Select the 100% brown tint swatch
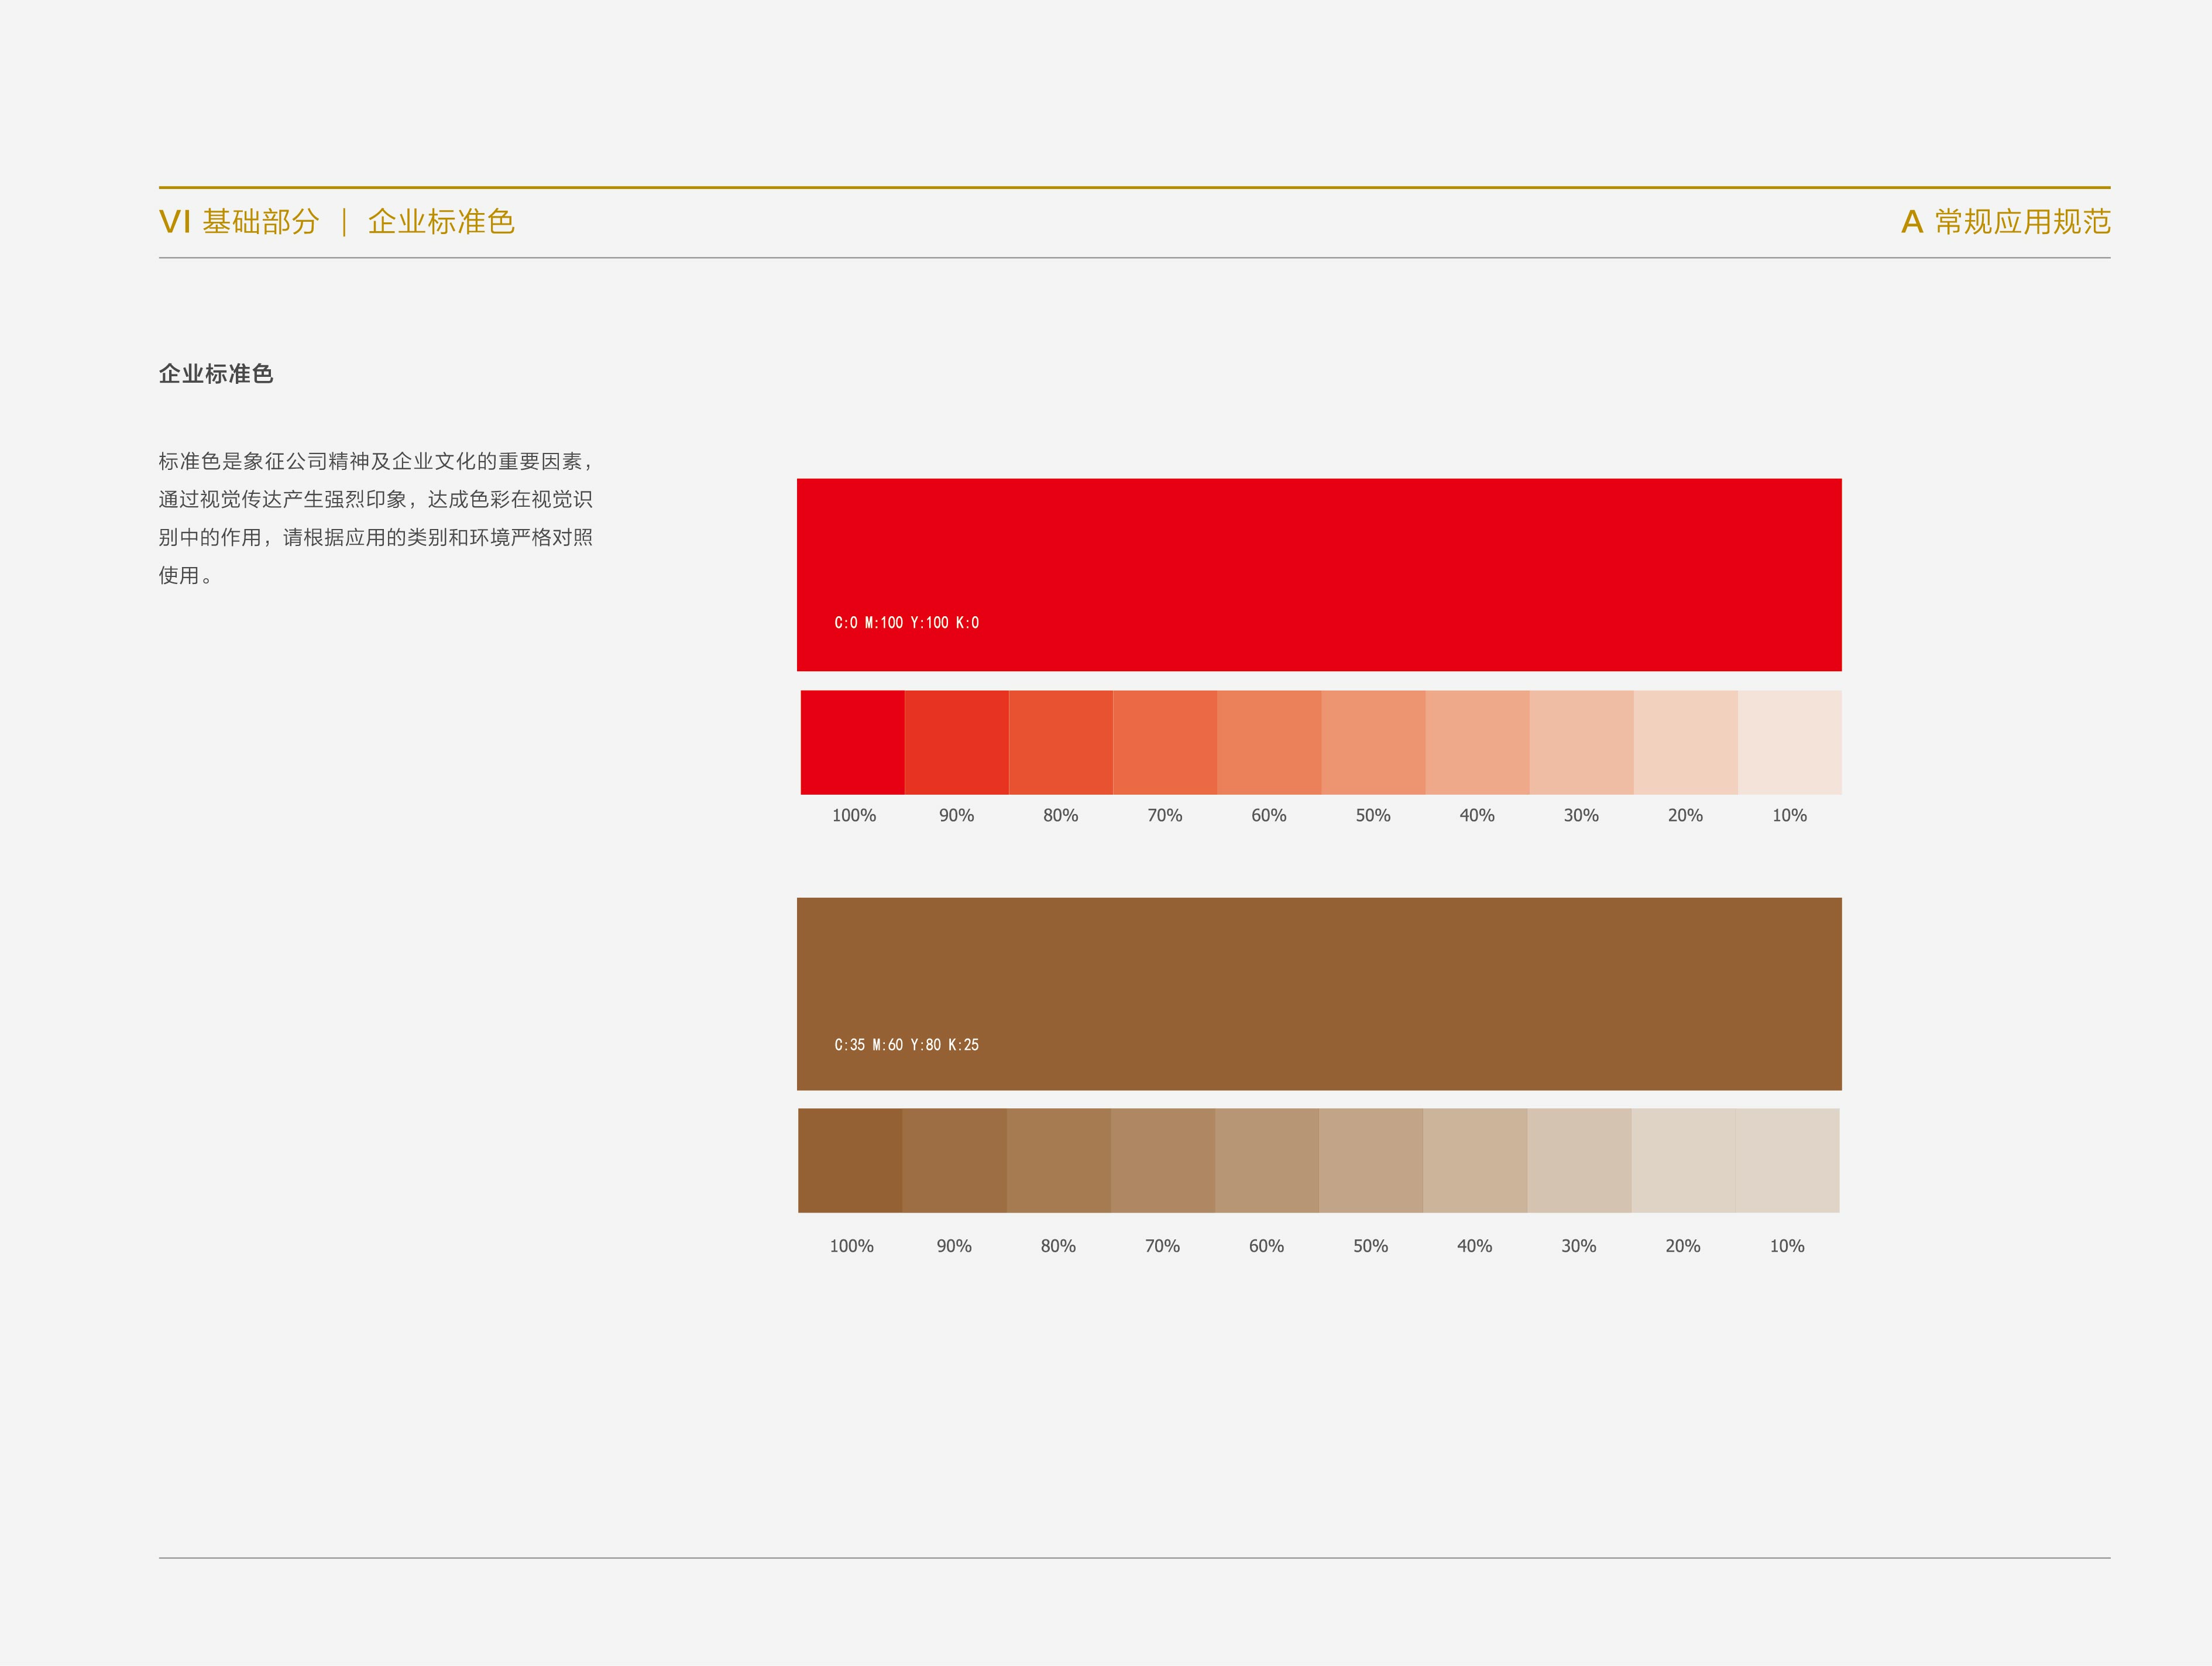2212x1666 pixels. pyautogui.click(x=850, y=1160)
